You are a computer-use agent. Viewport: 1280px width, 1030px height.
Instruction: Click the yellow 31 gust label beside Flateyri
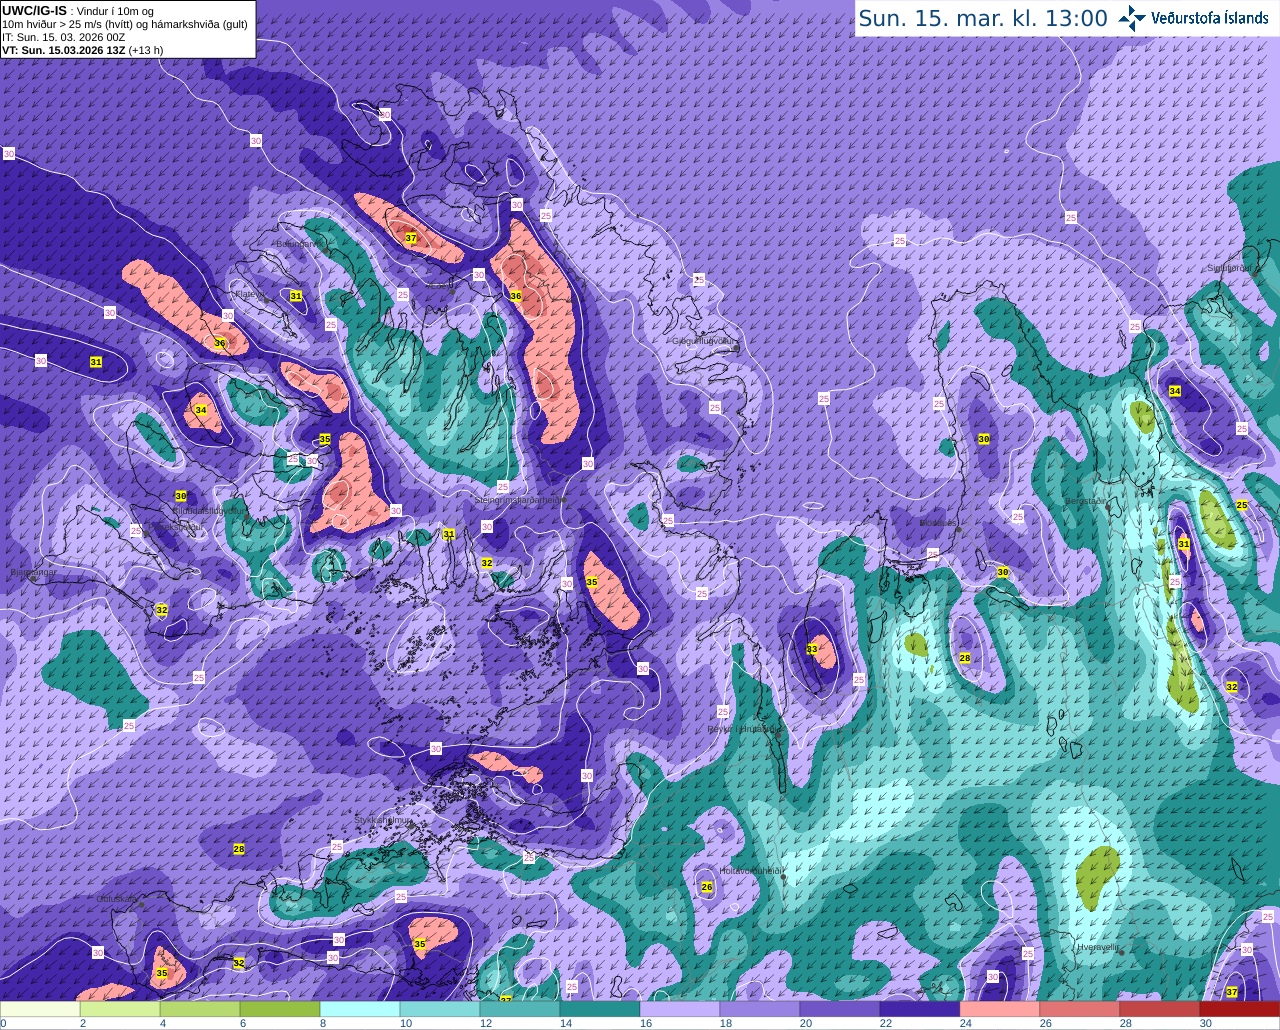(x=296, y=296)
